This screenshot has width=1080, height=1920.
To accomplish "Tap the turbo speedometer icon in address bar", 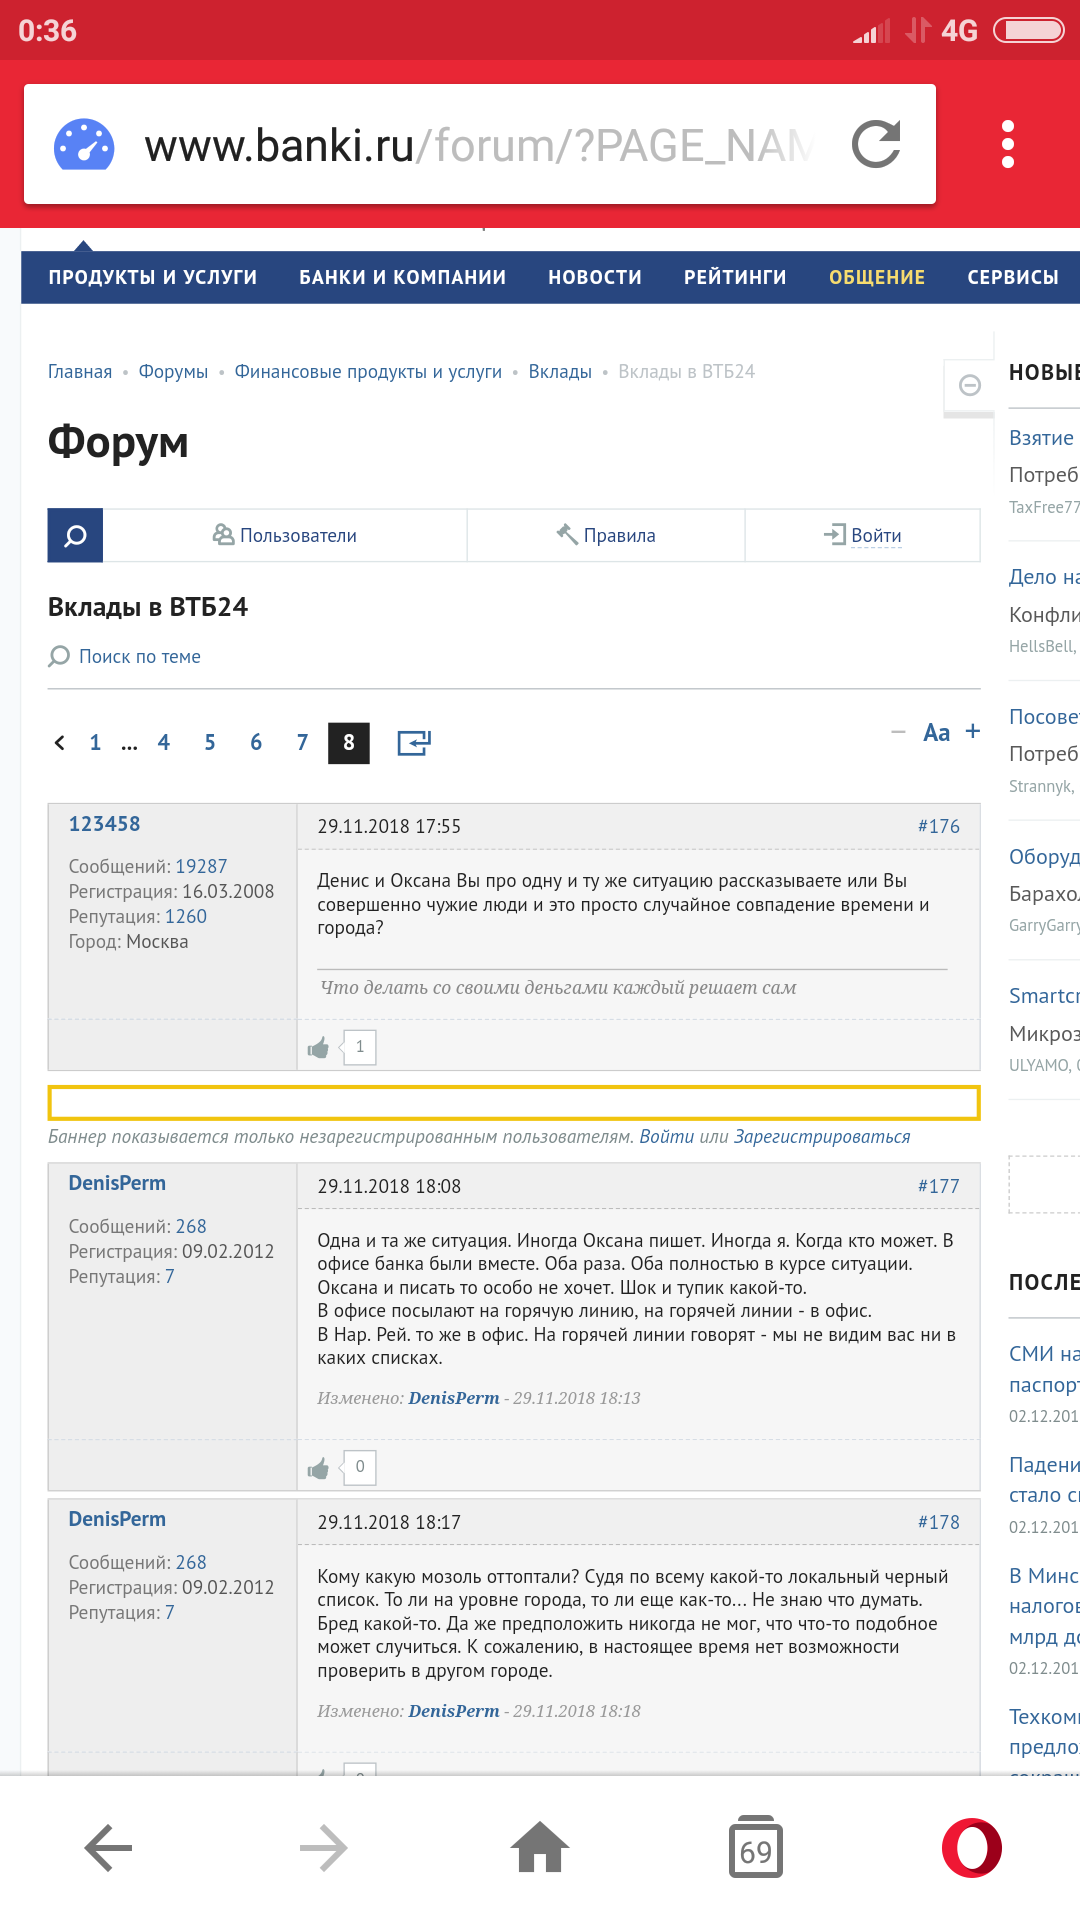I will (x=84, y=145).
